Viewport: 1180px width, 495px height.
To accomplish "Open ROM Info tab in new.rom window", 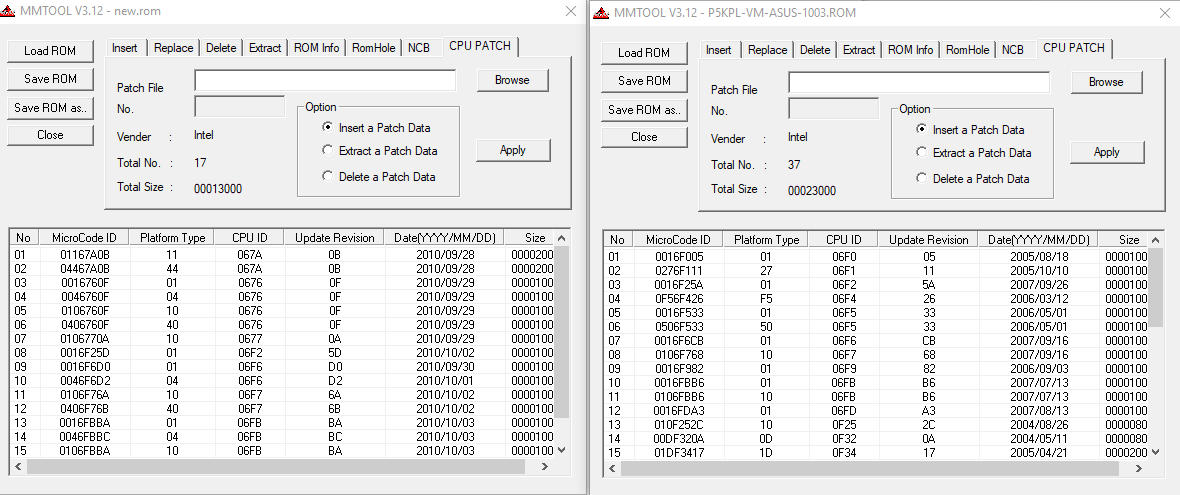I will point(316,47).
